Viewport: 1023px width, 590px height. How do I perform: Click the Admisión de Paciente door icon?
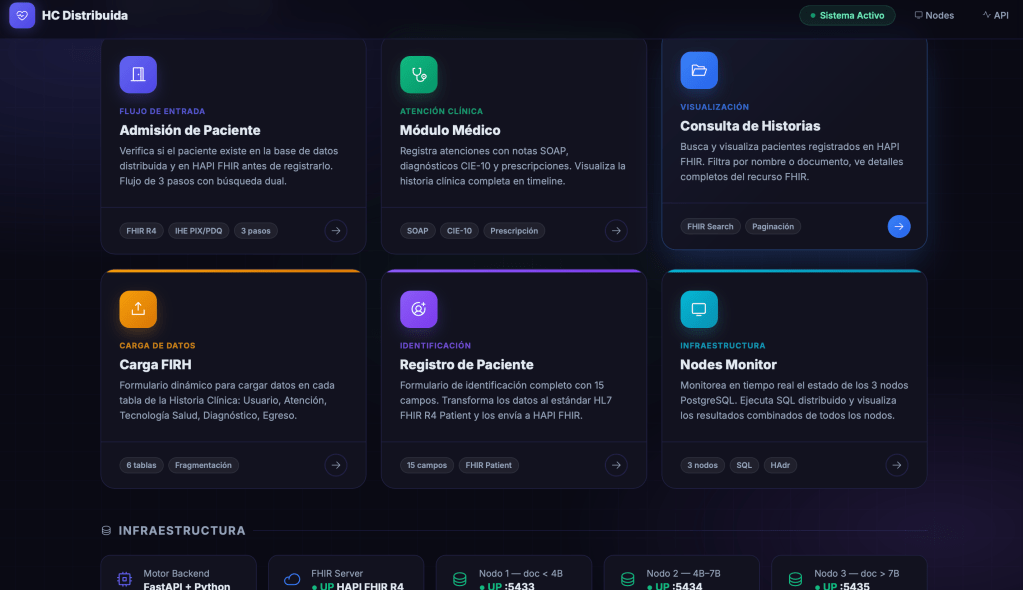click(138, 74)
